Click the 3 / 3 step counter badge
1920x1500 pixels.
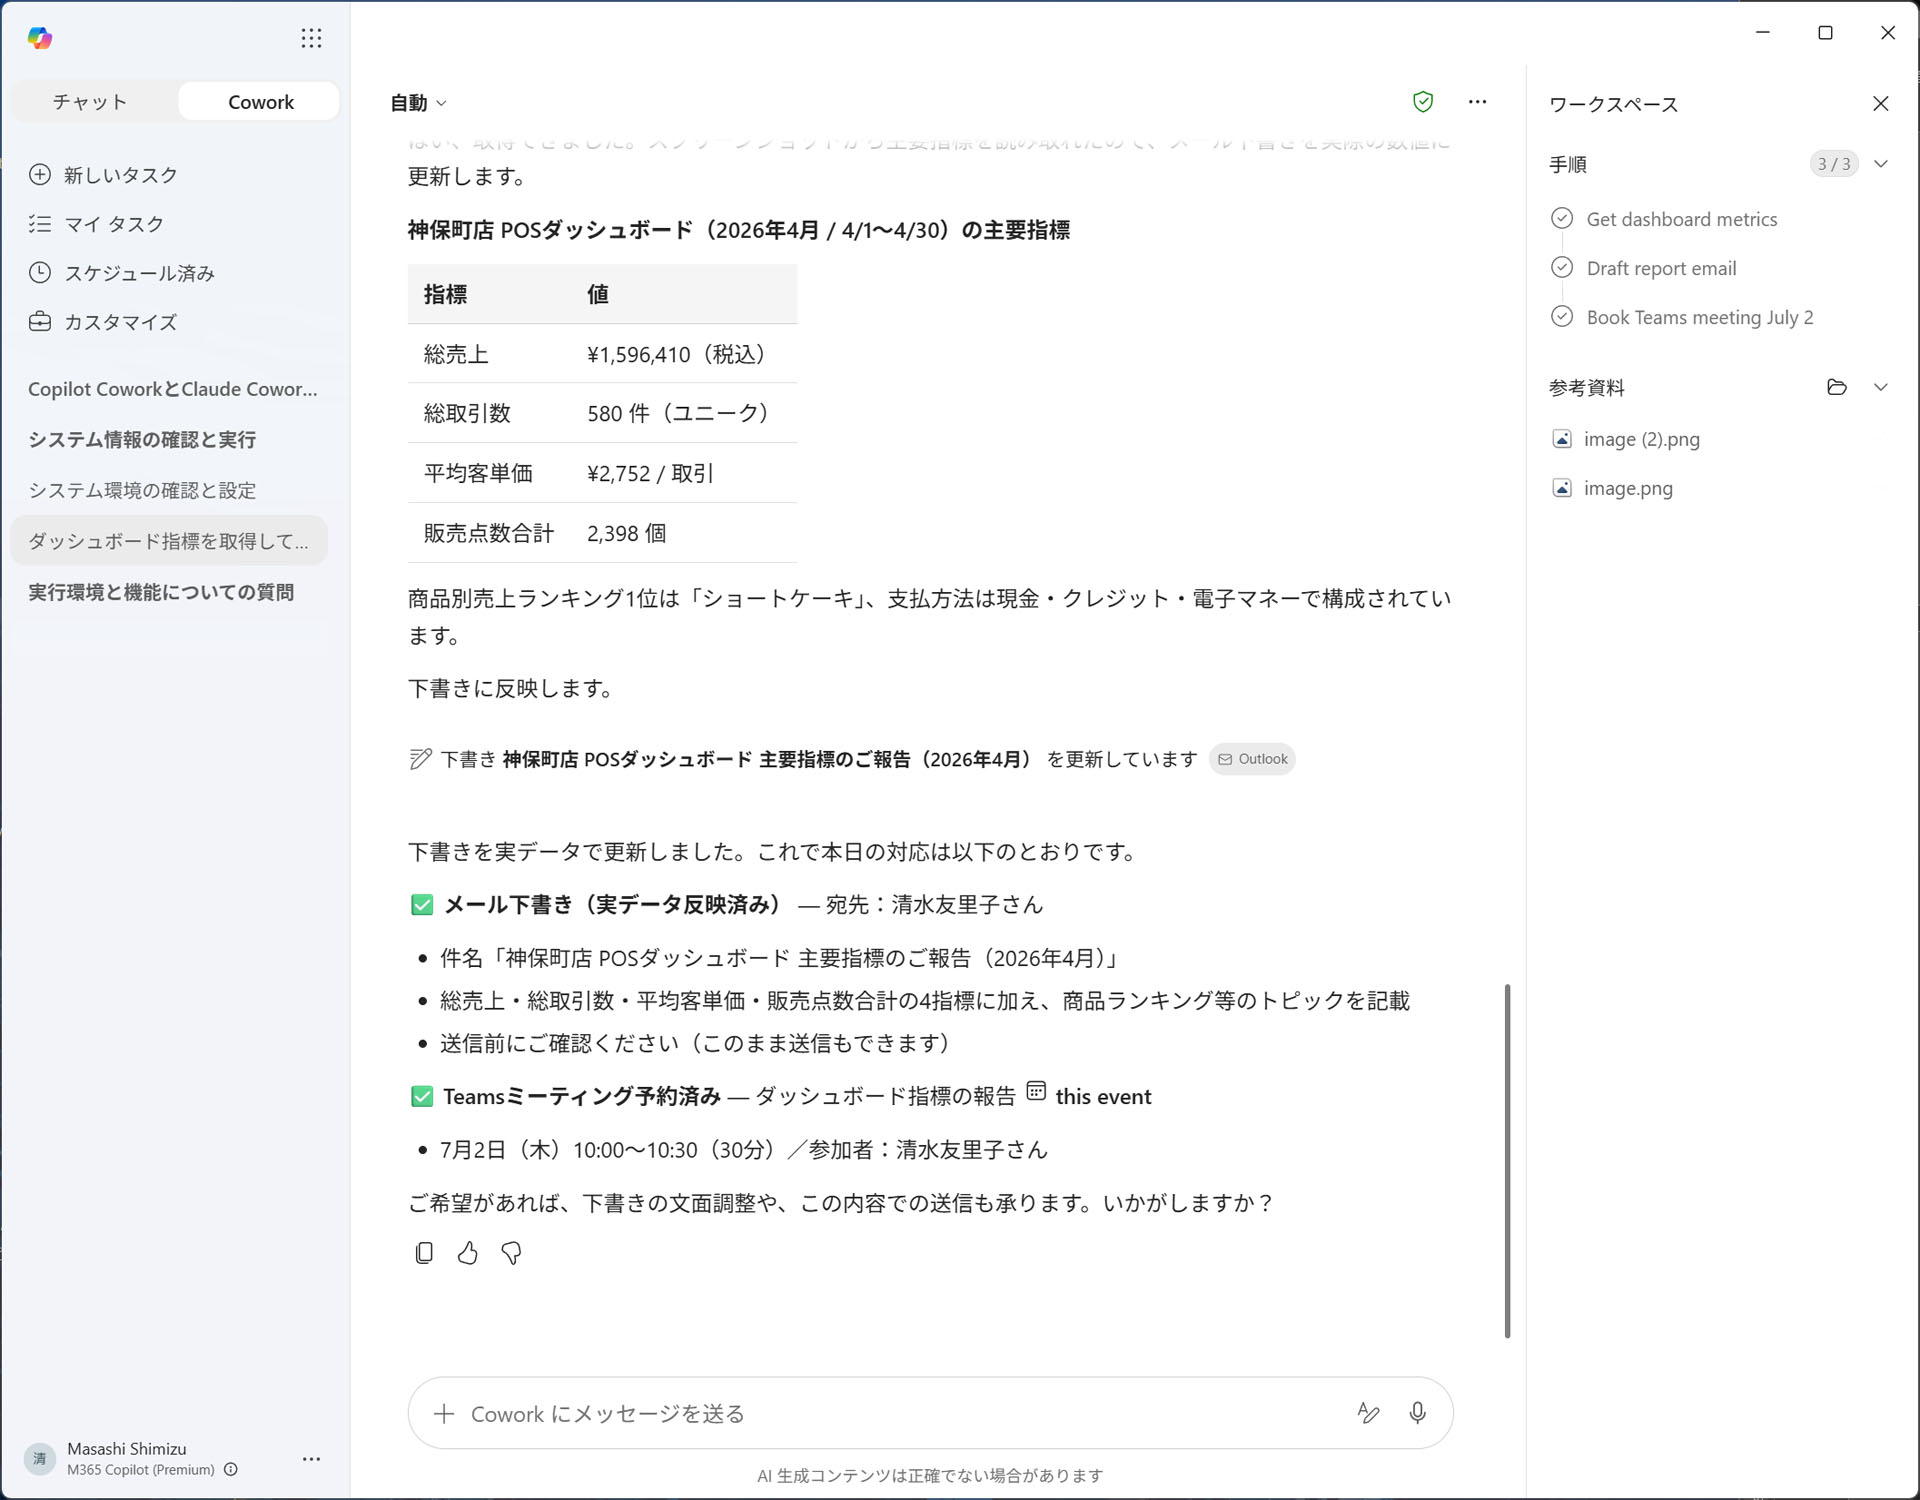tap(1834, 164)
